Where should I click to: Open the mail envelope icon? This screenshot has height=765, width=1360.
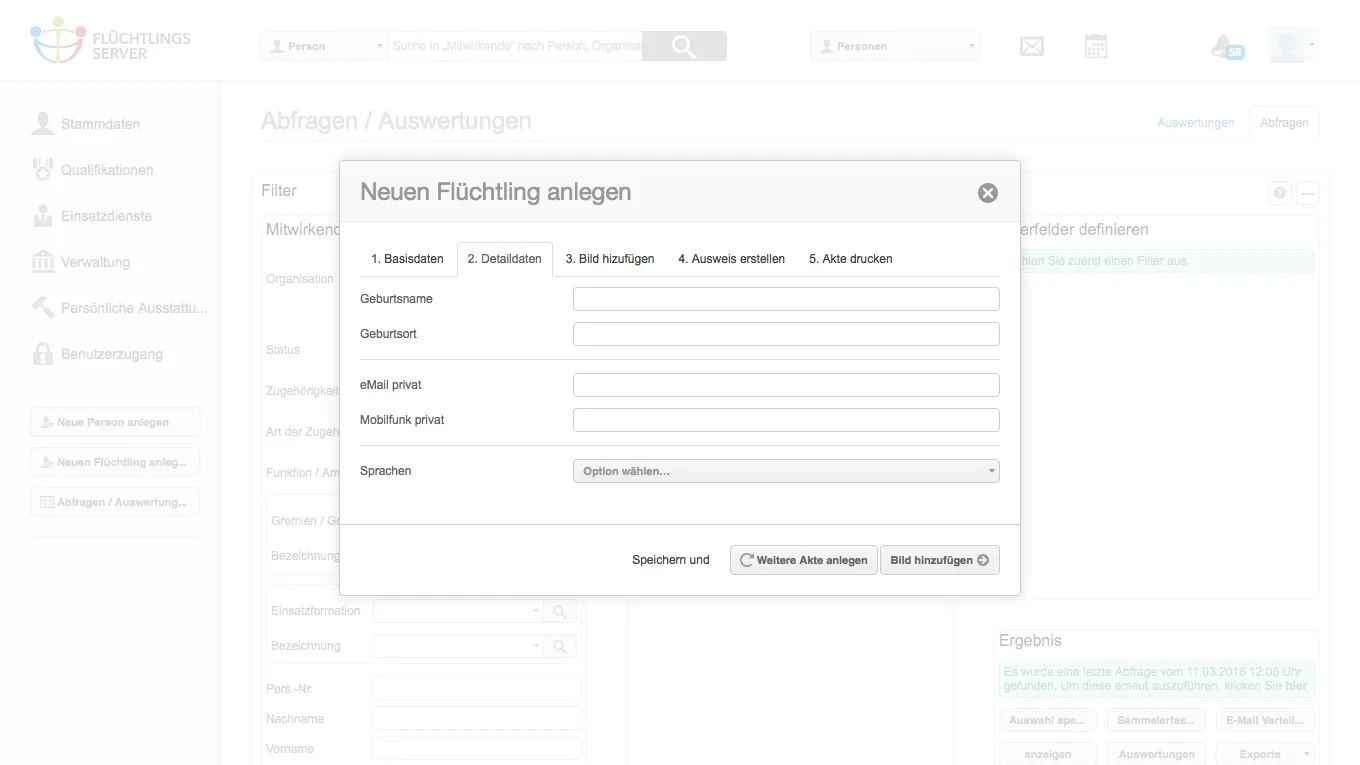click(1032, 46)
